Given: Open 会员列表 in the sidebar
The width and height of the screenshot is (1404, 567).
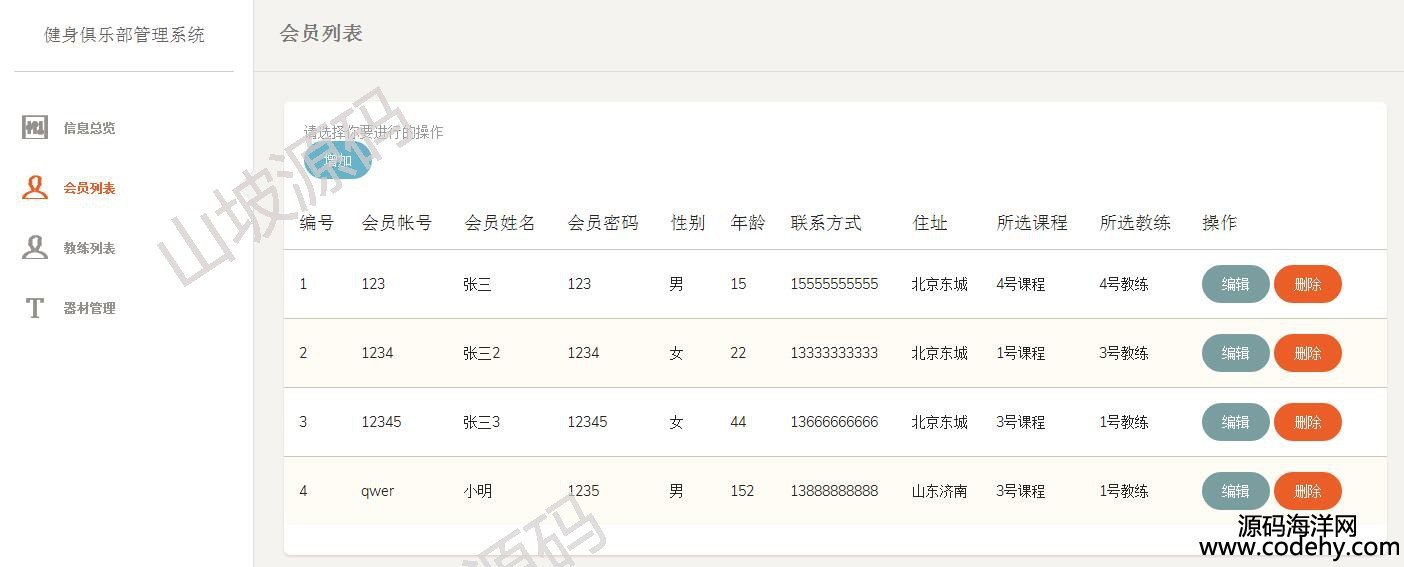Looking at the screenshot, I should click(x=89, y=188).
